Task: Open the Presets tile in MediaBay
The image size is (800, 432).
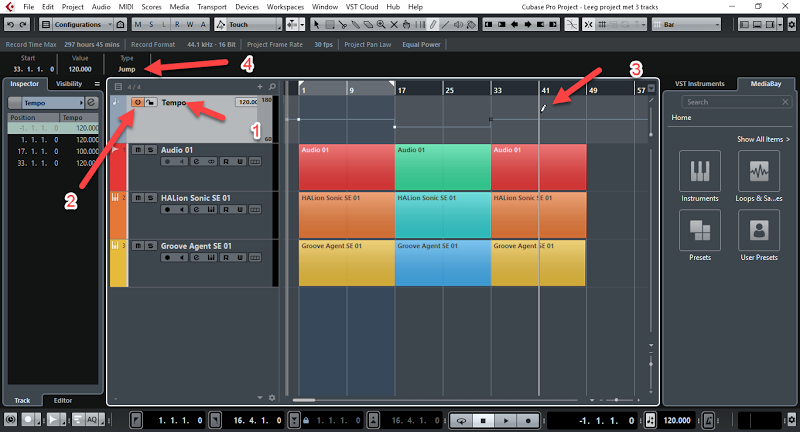Action: click(699, 230)
